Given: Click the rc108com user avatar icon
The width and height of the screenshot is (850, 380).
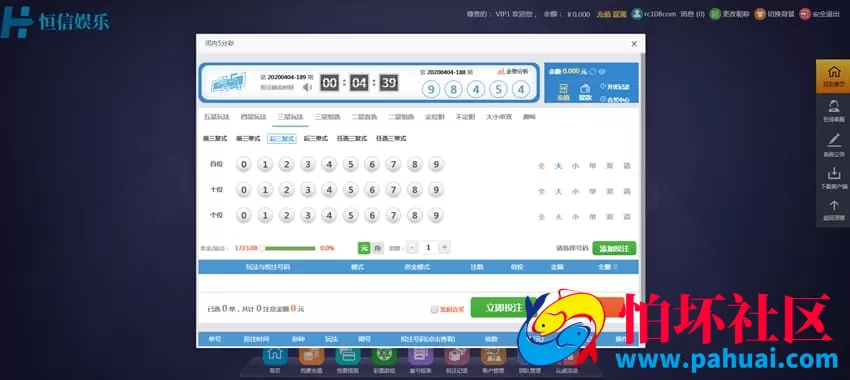Looking at the screenshot, I should (x=636, y=14).
